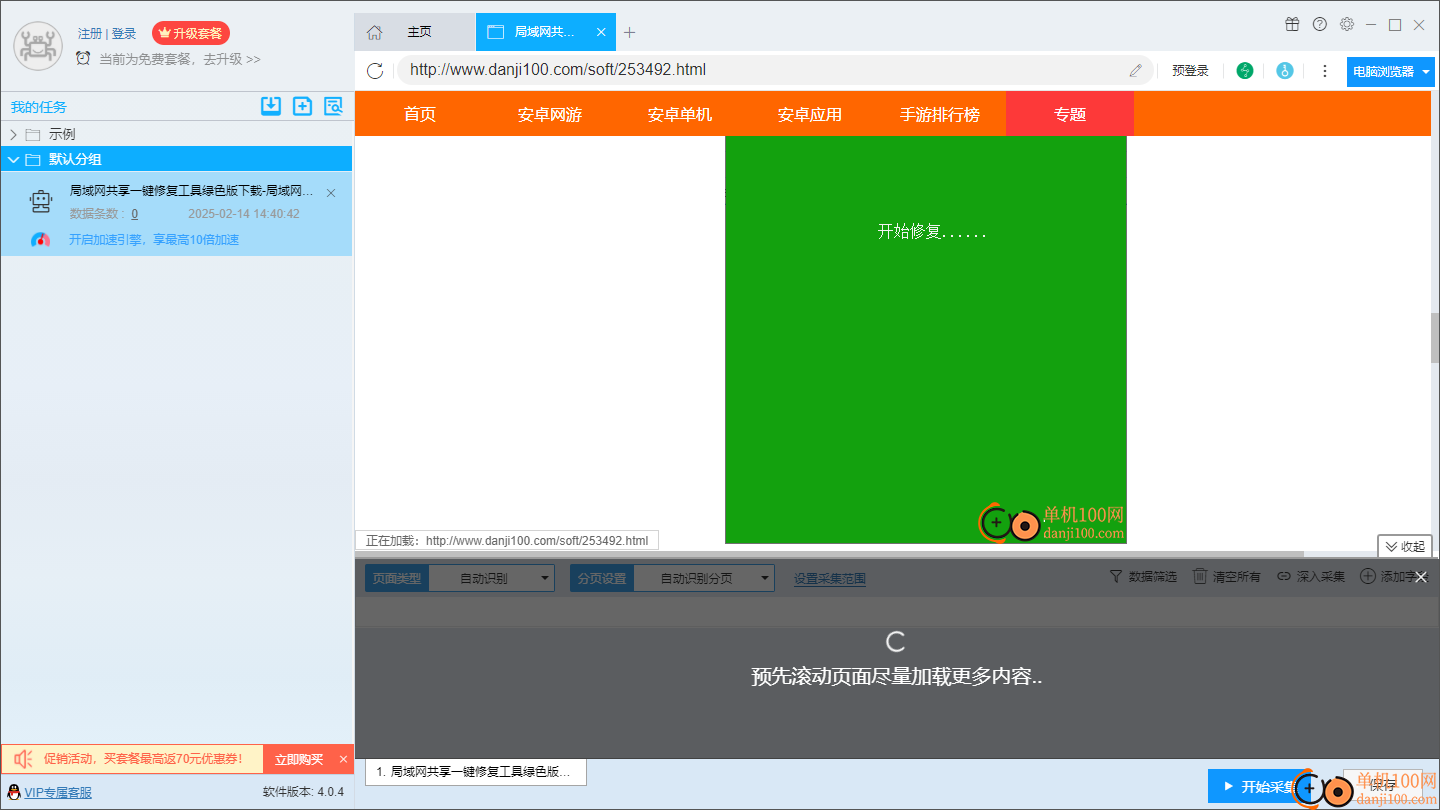Click the promotion speaker icon

click(x=24, y=759)
